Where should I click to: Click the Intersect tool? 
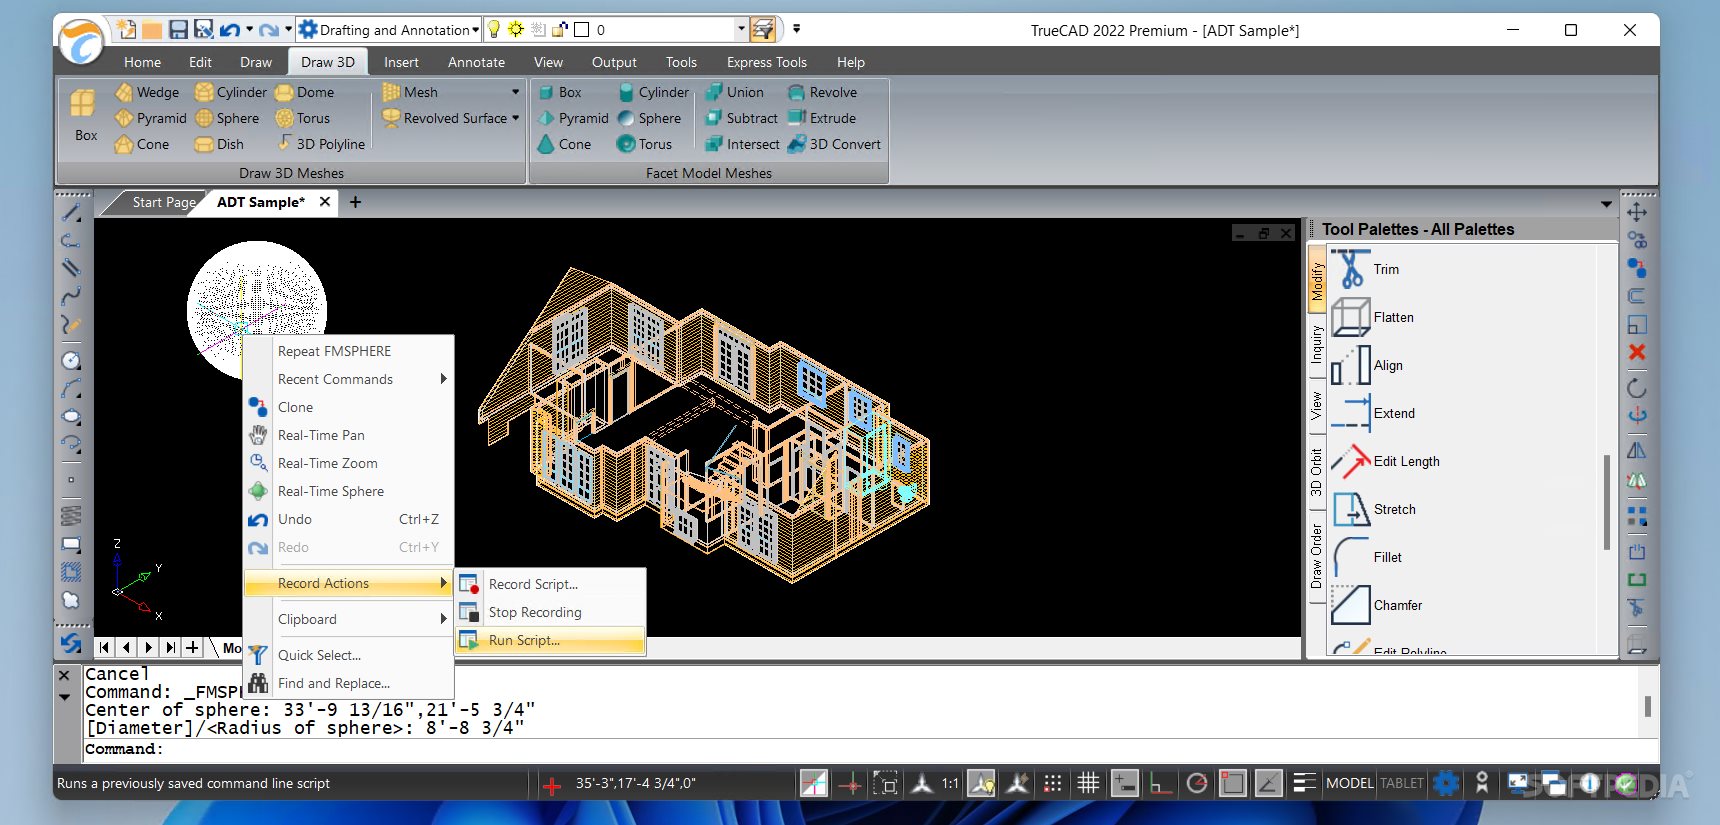tap(742, 144)
